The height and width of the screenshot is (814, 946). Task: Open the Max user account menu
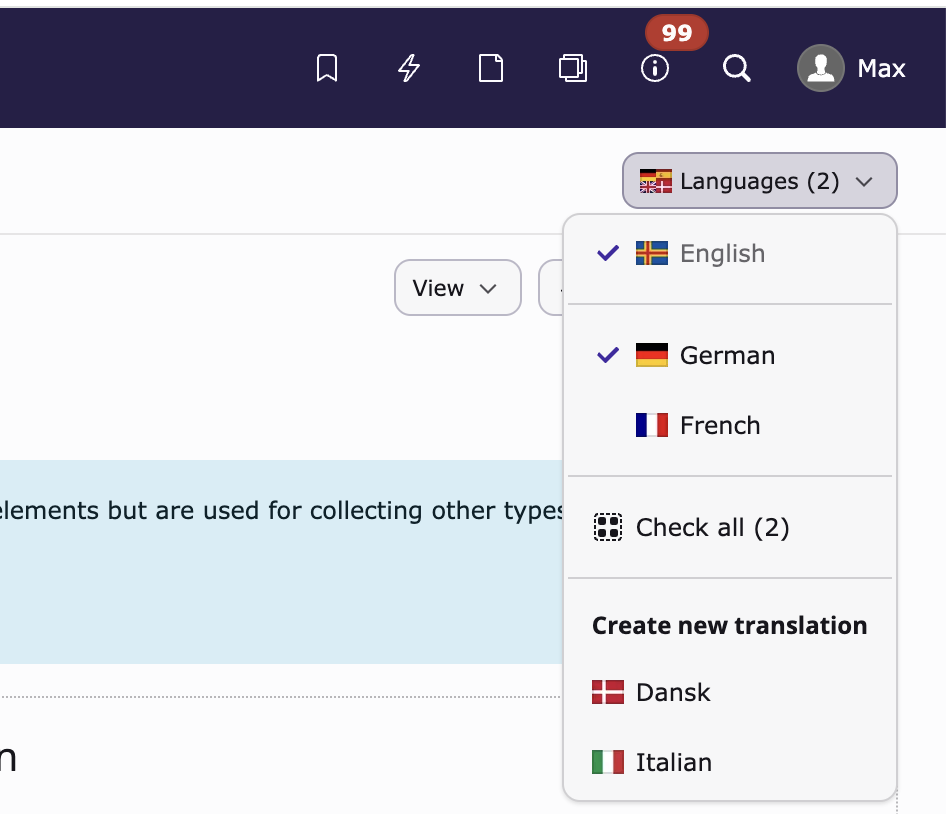(x=881, y=68)
